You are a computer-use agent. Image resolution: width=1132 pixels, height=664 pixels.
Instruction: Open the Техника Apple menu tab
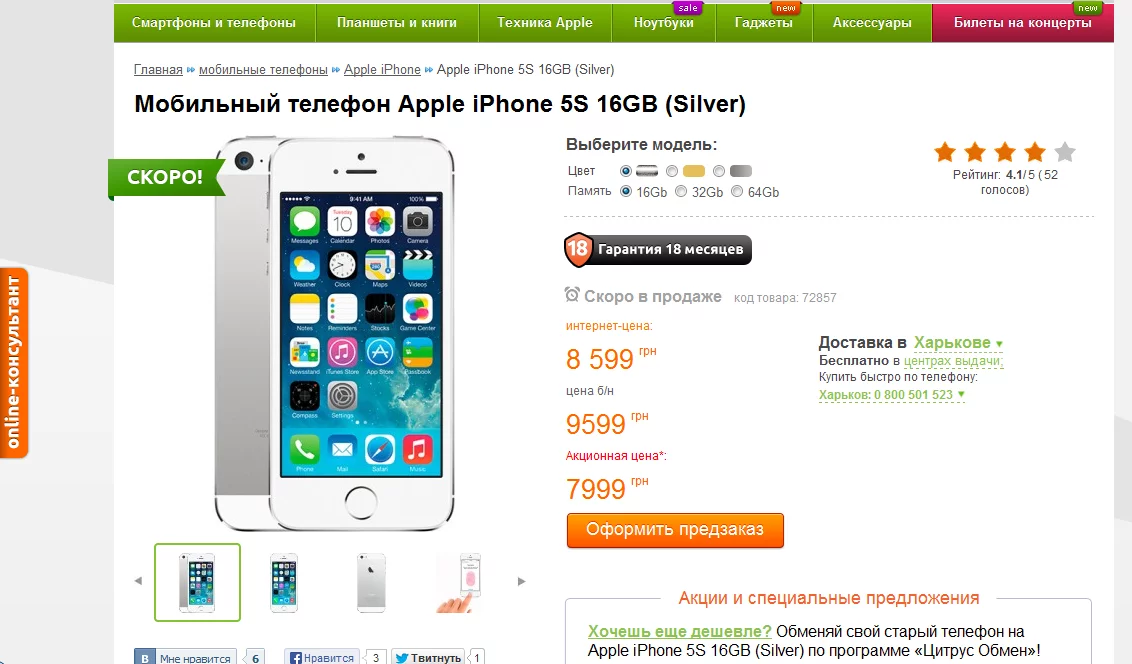pyautogui.click(x=545, y=22)
